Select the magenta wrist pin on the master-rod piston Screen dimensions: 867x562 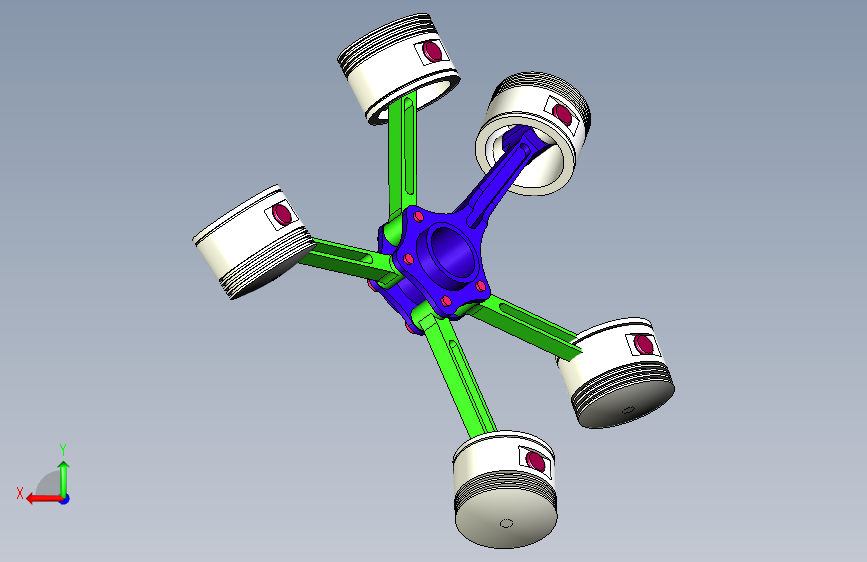[563, 114]
